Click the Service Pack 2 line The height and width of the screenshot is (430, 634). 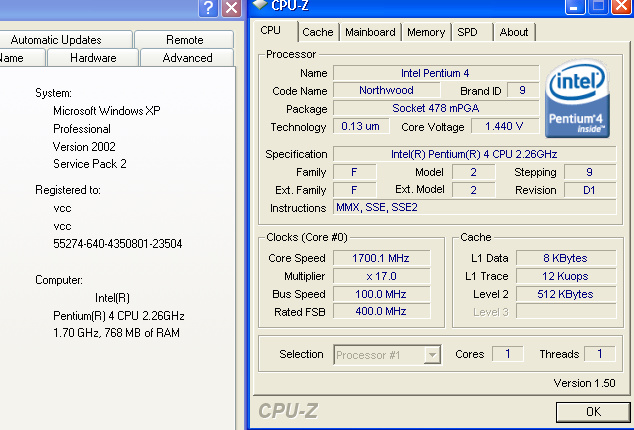click(x=90, y=164)
